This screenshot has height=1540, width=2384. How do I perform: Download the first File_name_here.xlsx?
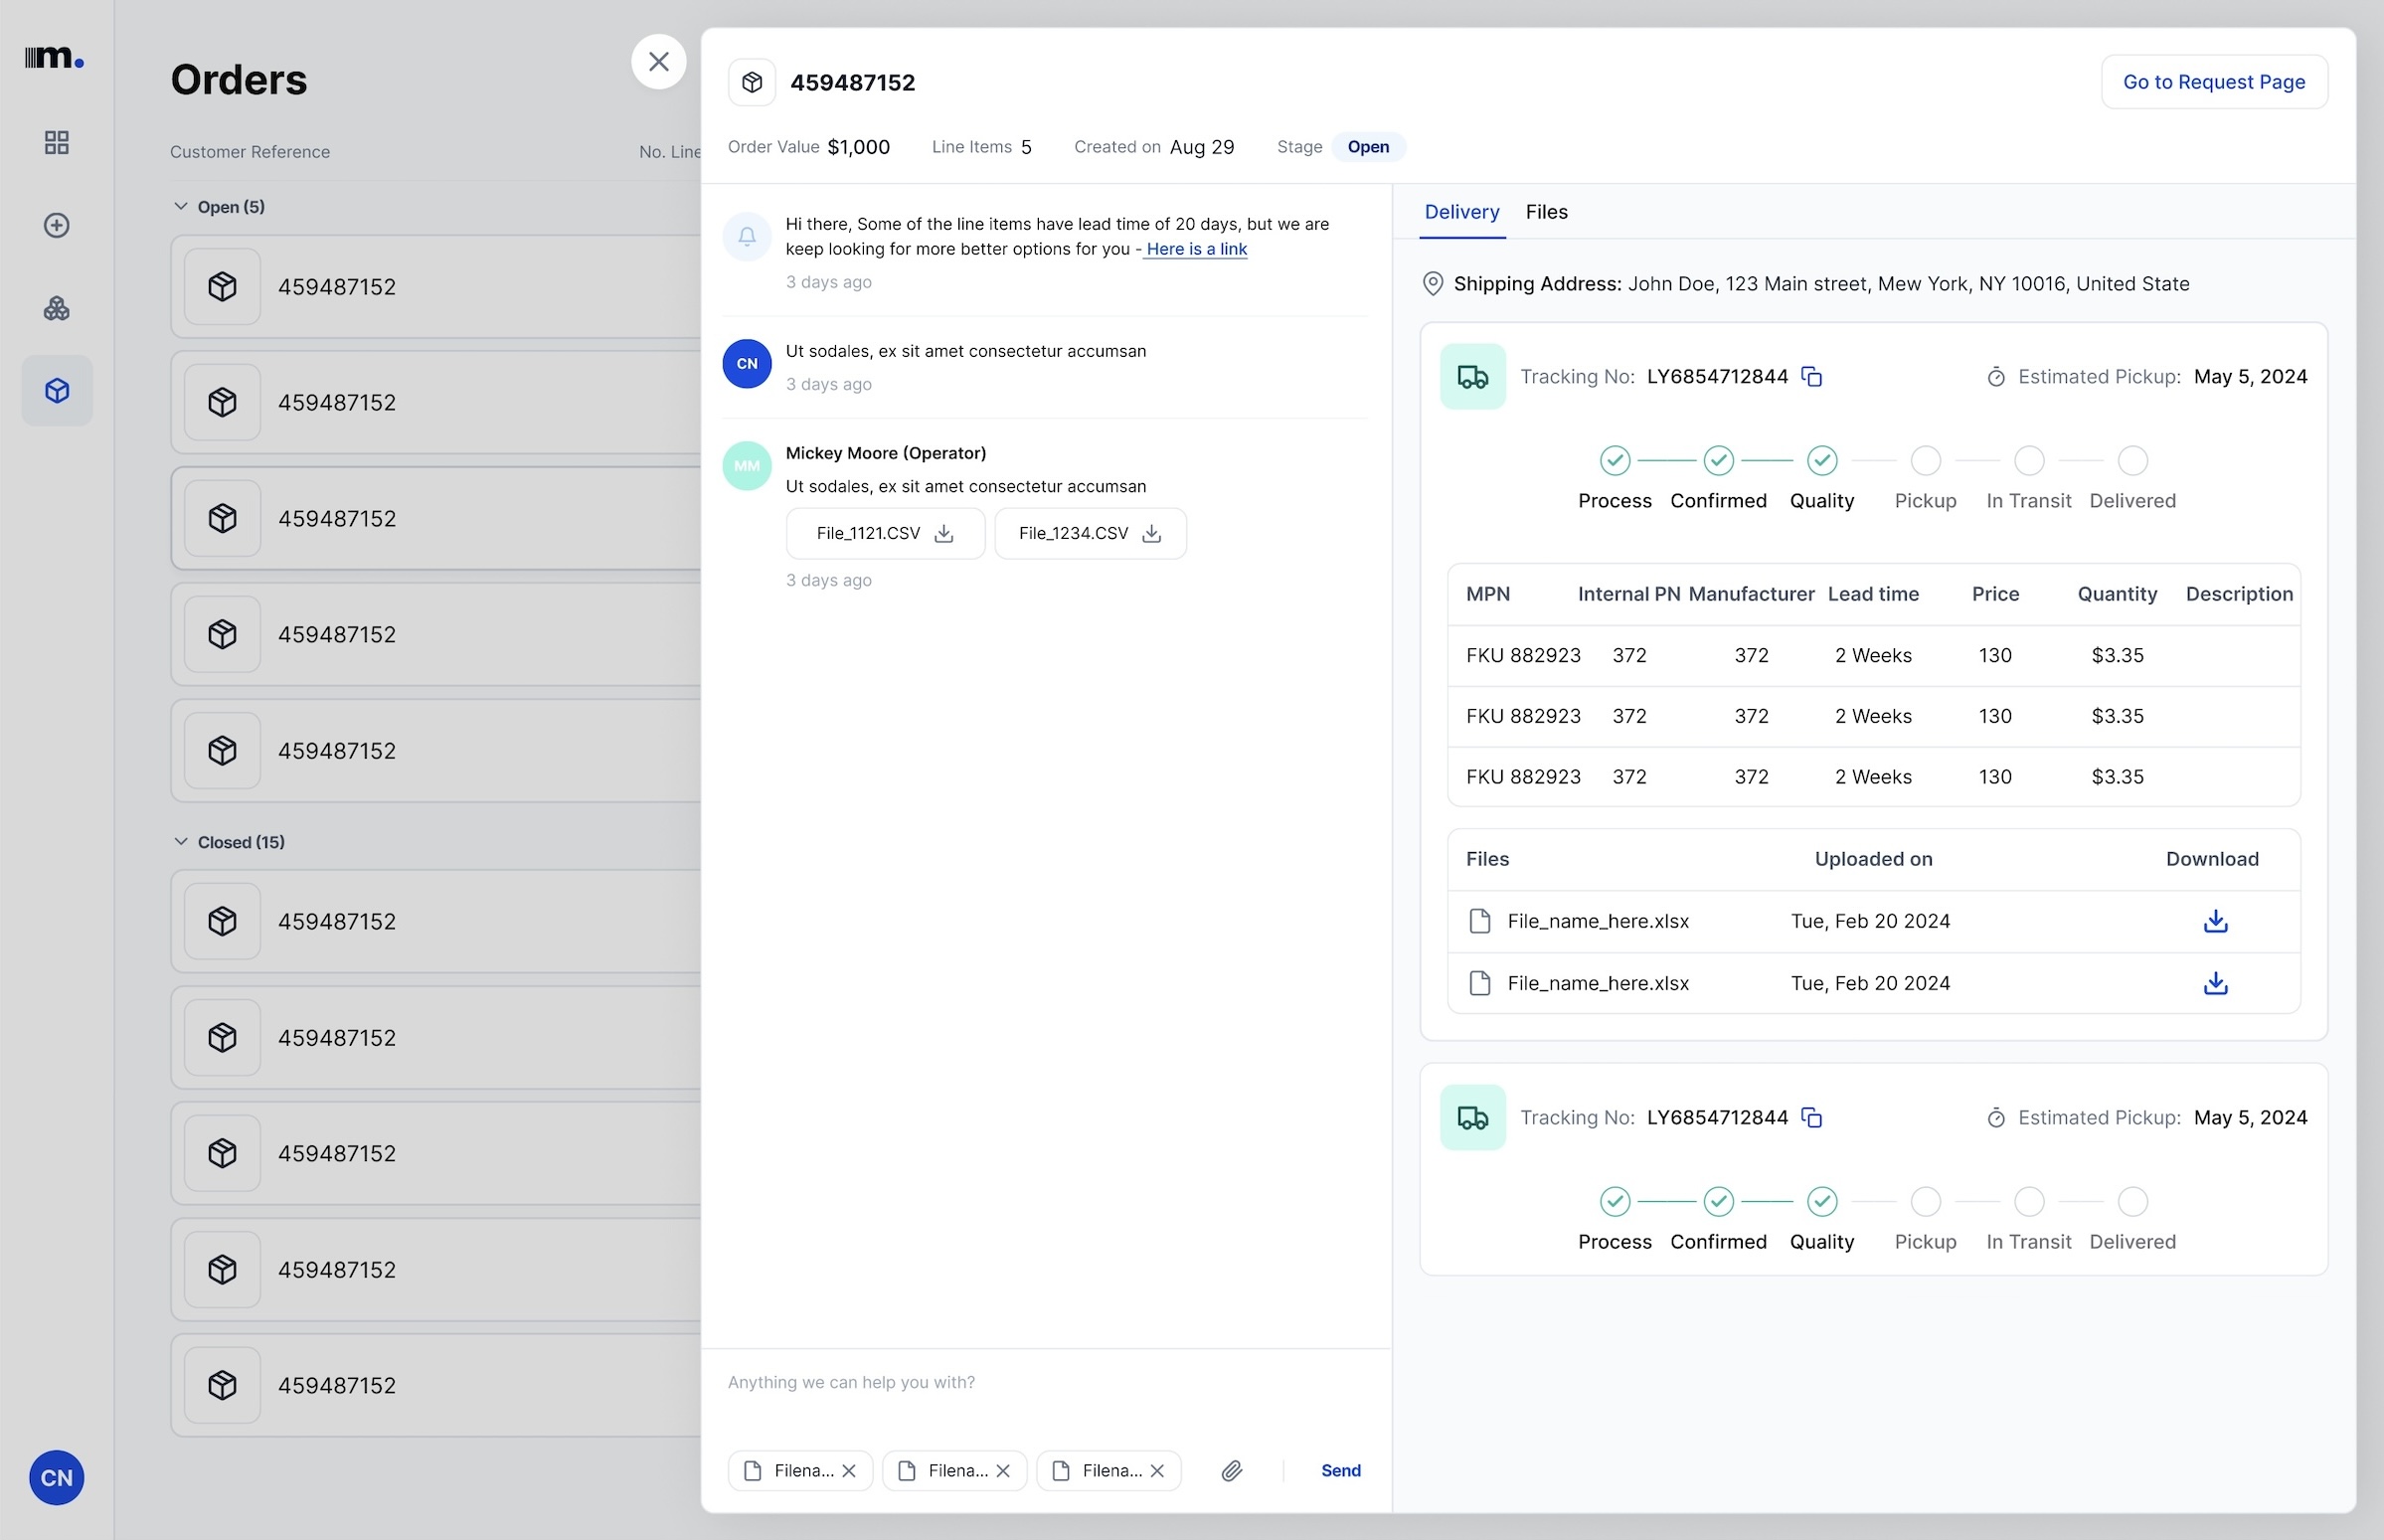click(2215, 921)
